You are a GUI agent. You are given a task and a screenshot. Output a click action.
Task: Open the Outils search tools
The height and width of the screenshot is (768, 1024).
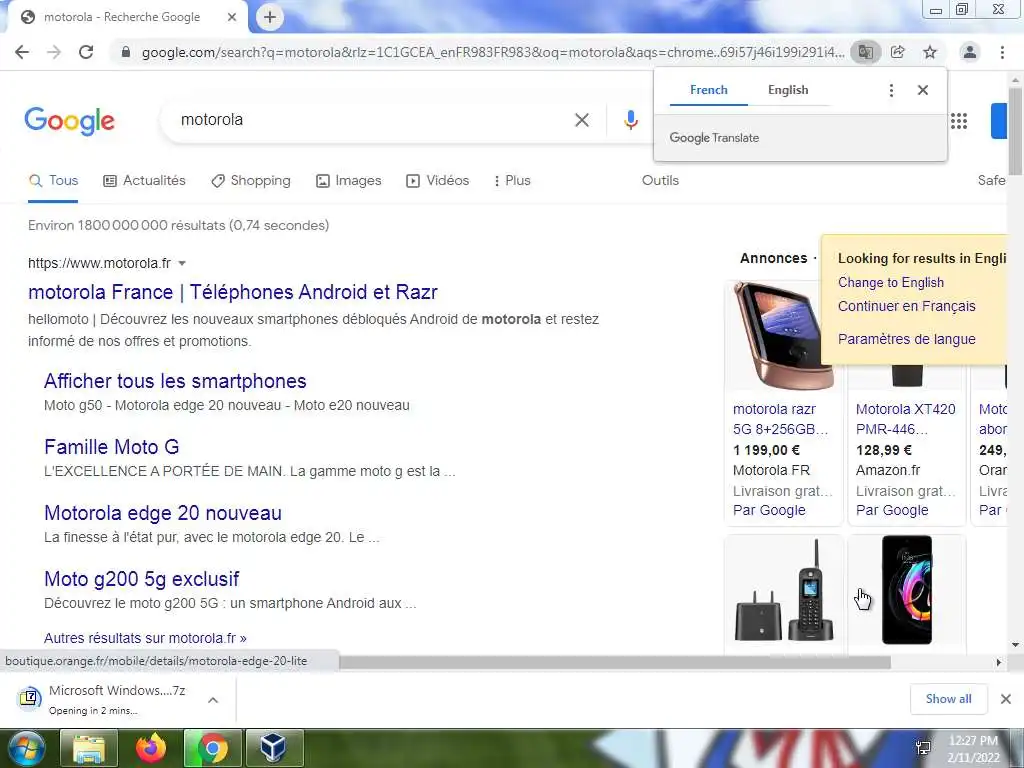[660, 180]
